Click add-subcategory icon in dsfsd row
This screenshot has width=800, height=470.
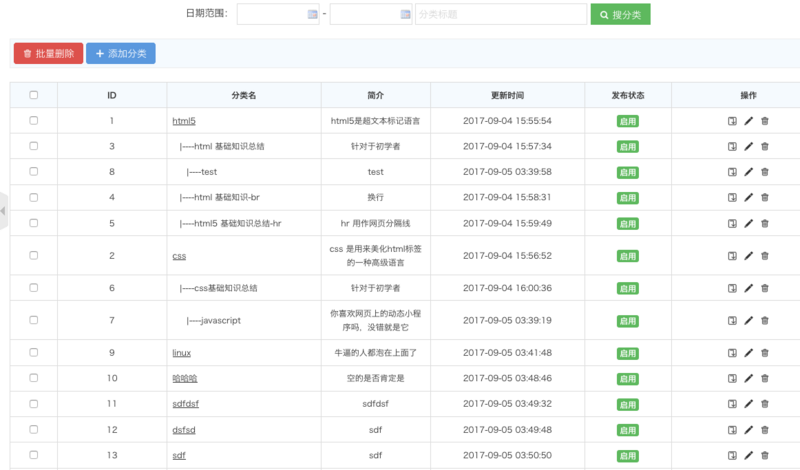[732, 430]
